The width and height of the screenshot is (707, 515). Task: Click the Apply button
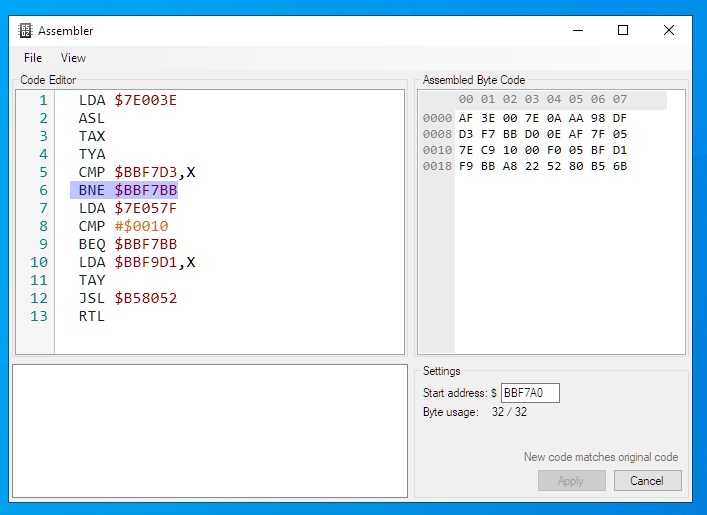(x=571, y=481)
